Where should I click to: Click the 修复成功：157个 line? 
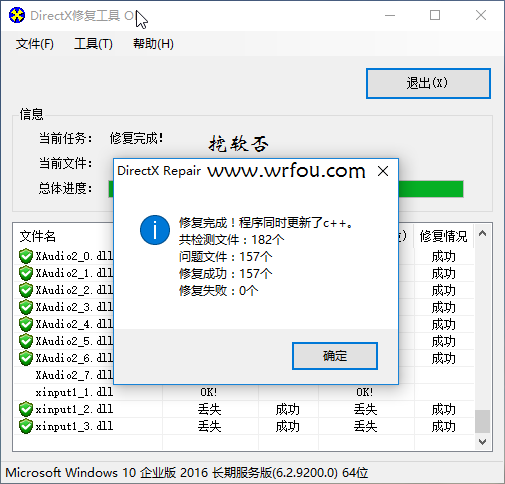click(226, 274)
